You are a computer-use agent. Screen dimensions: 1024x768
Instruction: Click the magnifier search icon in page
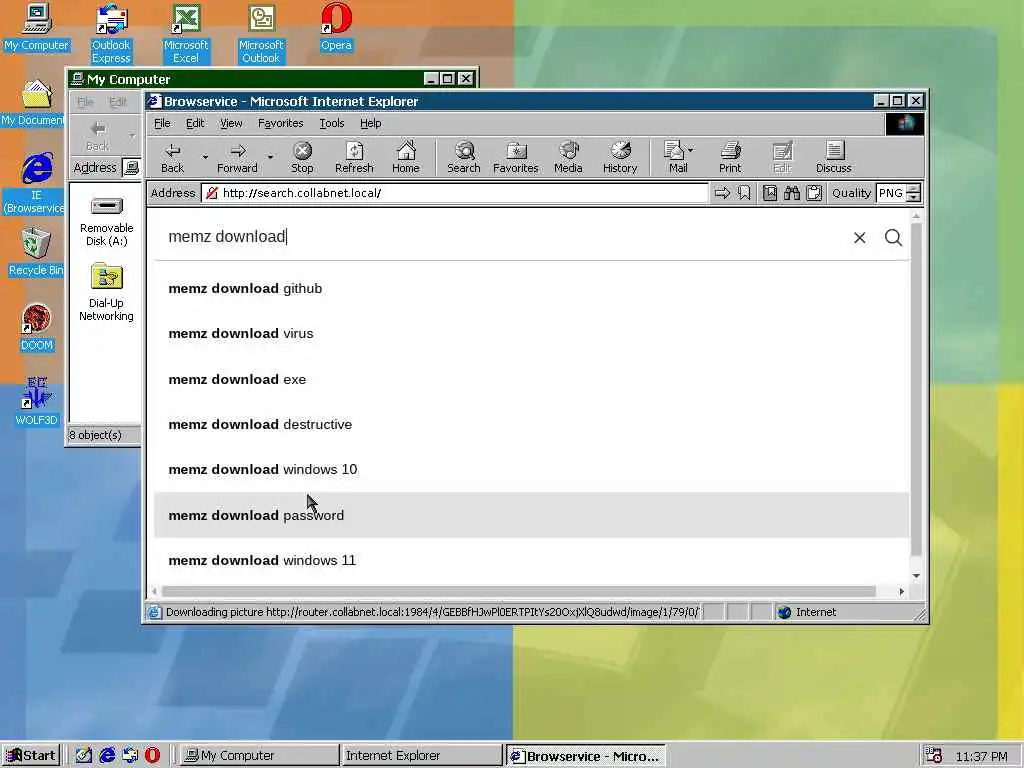[893, 238]
